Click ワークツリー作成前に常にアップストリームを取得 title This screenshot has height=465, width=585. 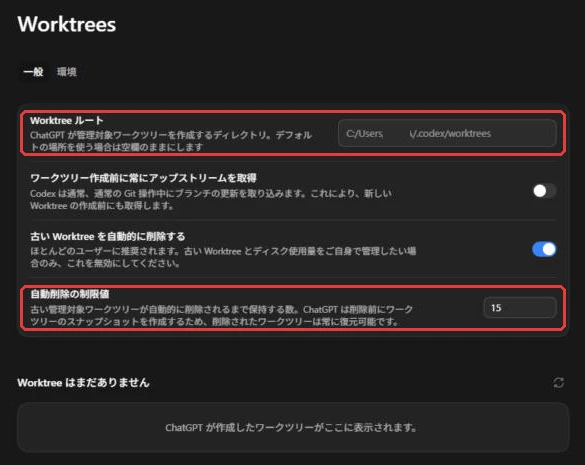[143, 178]
